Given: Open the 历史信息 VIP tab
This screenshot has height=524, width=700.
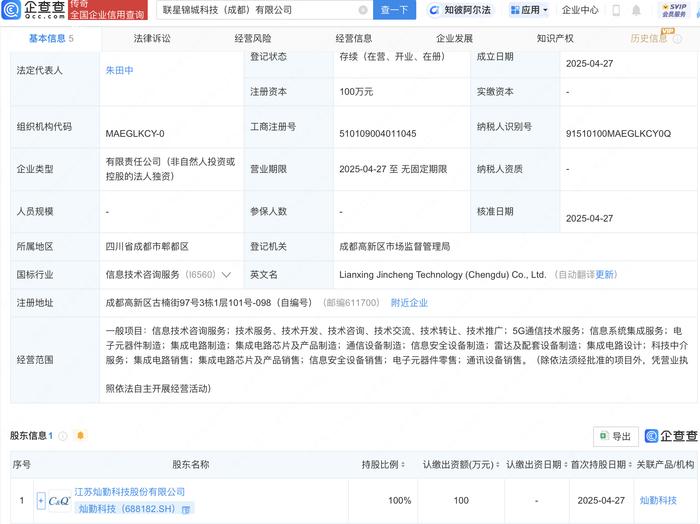Looking at the screenshot, I should (x=649, y=38).
